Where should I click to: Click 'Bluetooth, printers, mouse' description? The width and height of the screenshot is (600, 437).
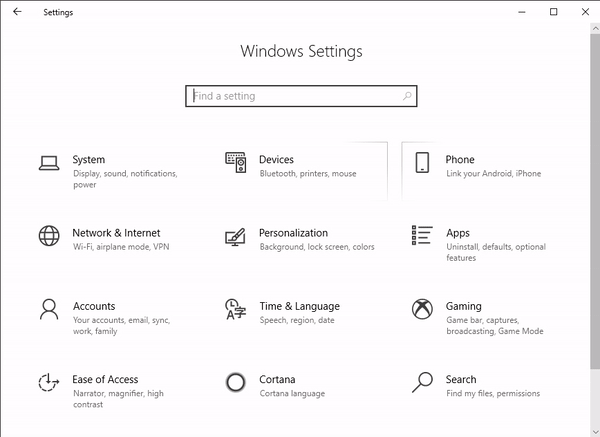coord(308,174)
